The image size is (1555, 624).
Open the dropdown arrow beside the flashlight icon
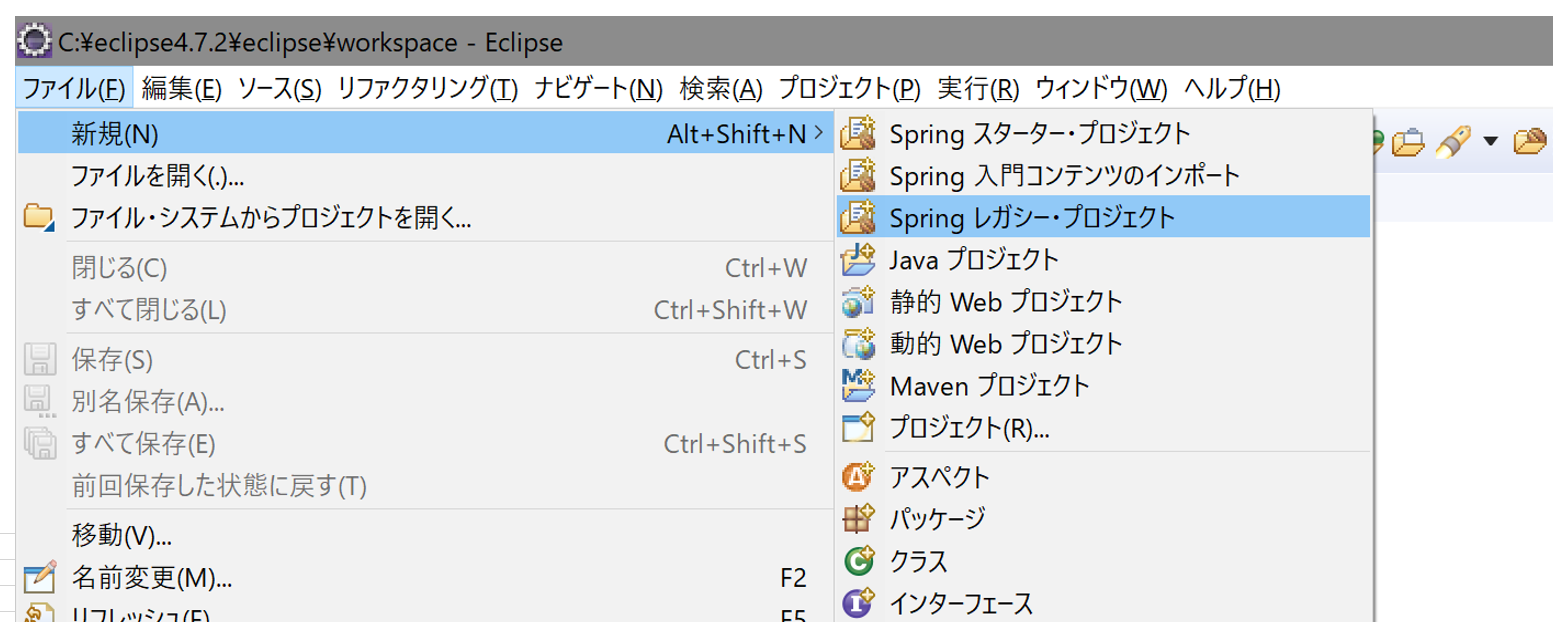coord(1489,142)
